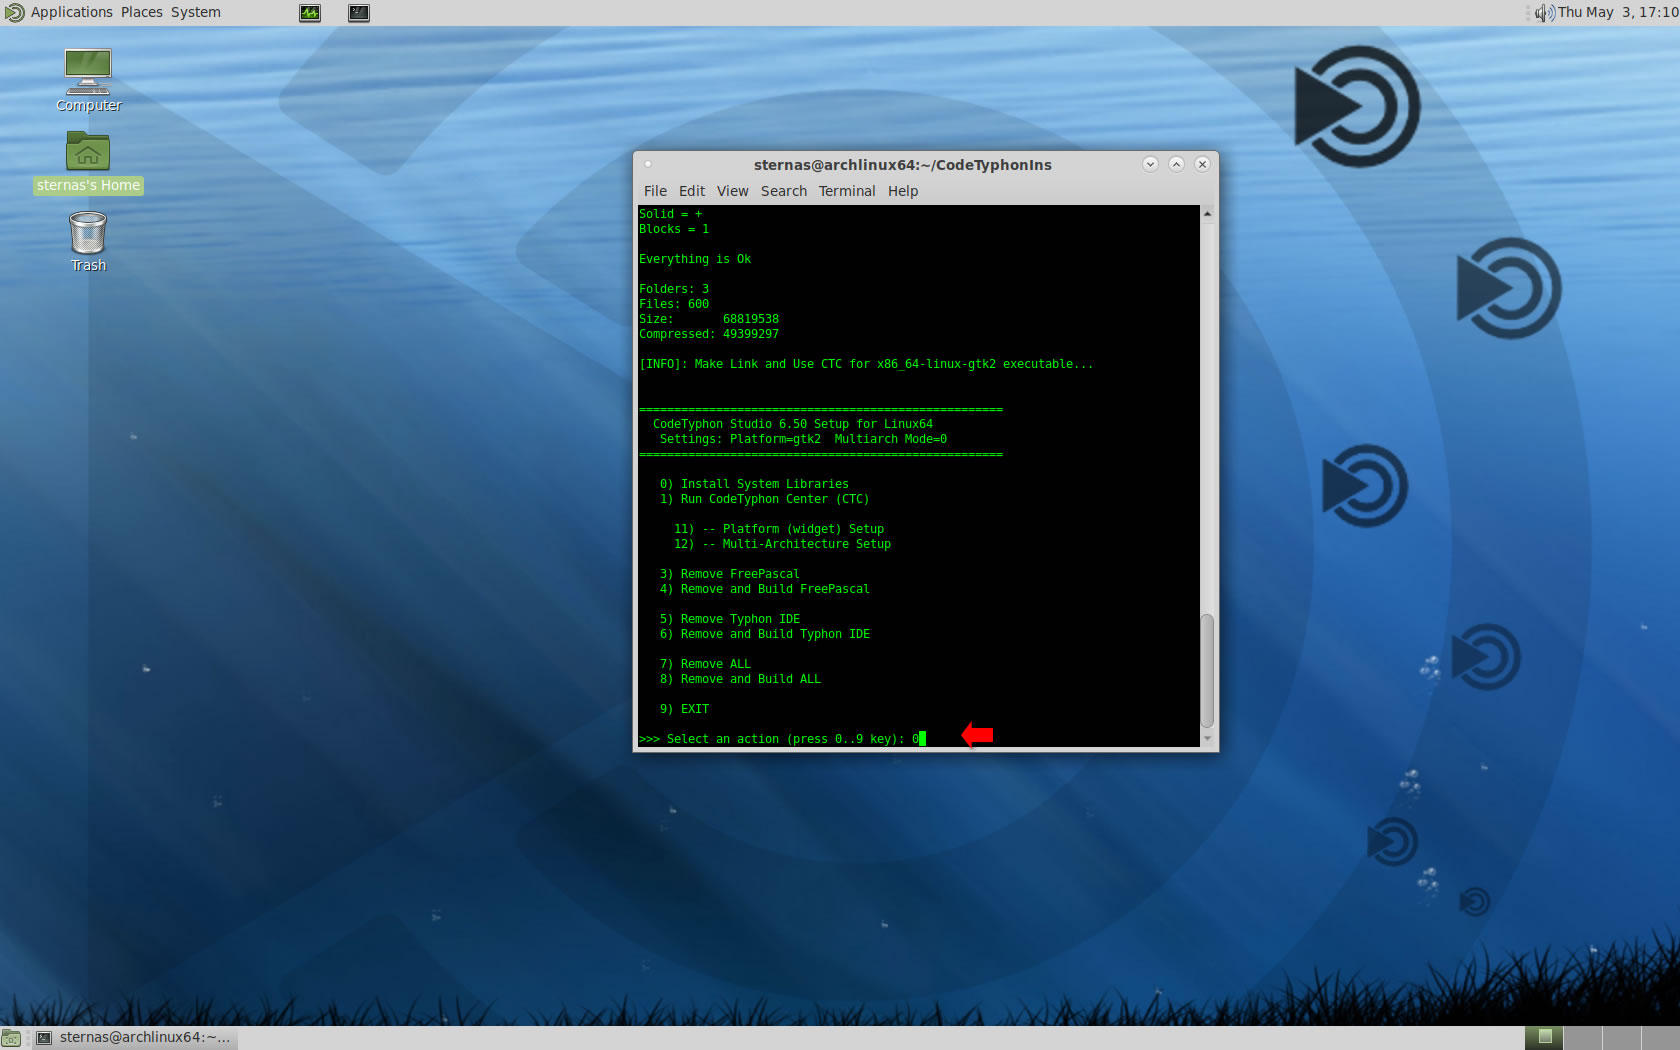
Task: Click the line '3) Remove FreePascal'
Action: coord(729,574)
